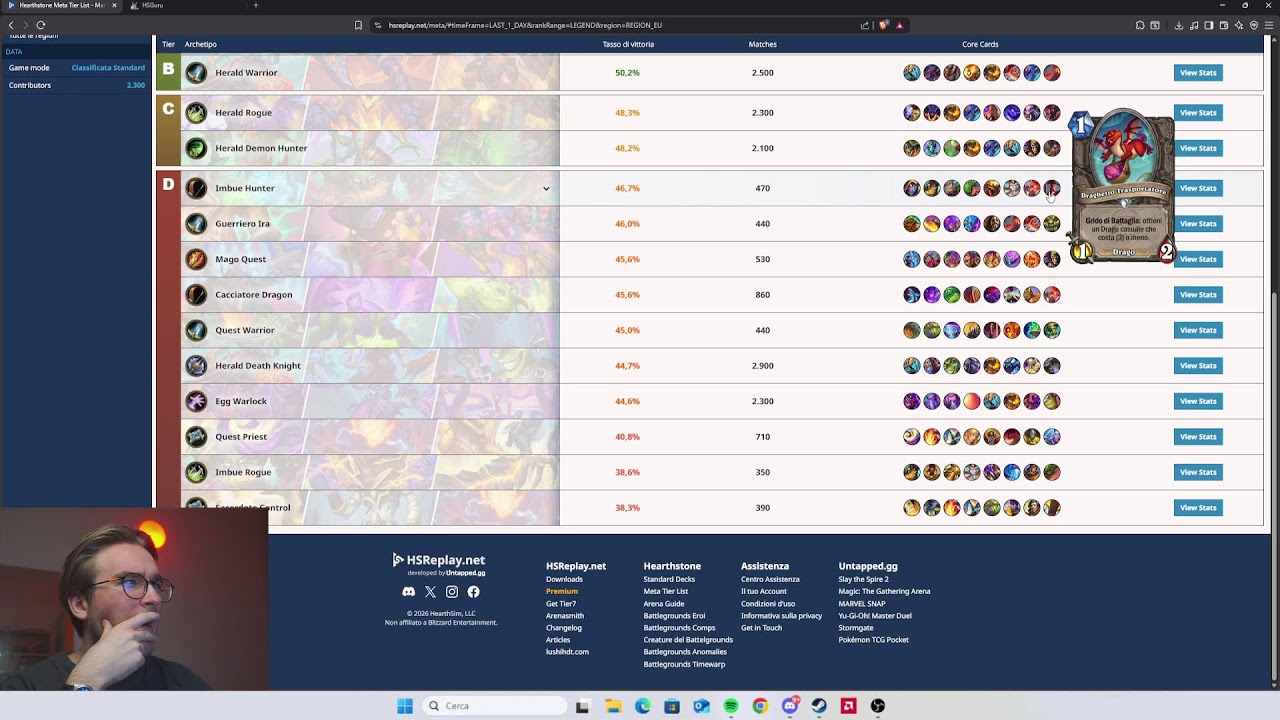Click the browser reload button

coord(41,25)
